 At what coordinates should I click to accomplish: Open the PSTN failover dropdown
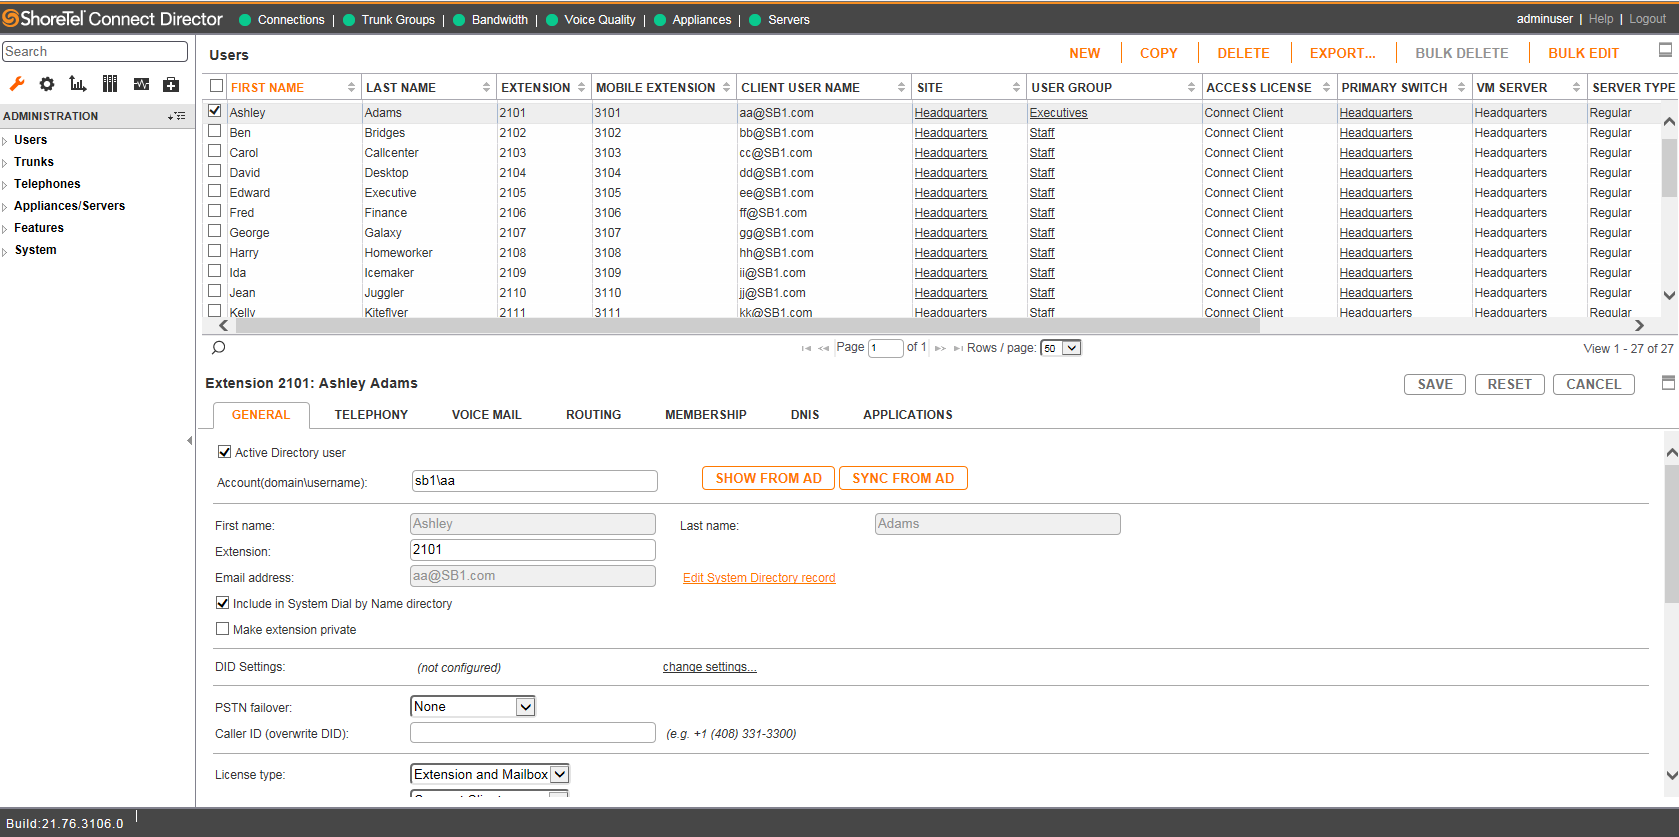(473, 707)
